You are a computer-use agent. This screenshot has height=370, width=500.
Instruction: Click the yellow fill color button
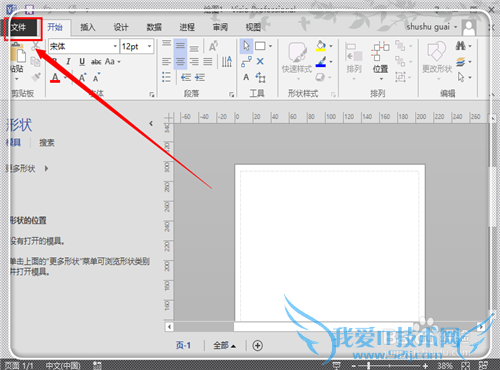click(321, 46)
